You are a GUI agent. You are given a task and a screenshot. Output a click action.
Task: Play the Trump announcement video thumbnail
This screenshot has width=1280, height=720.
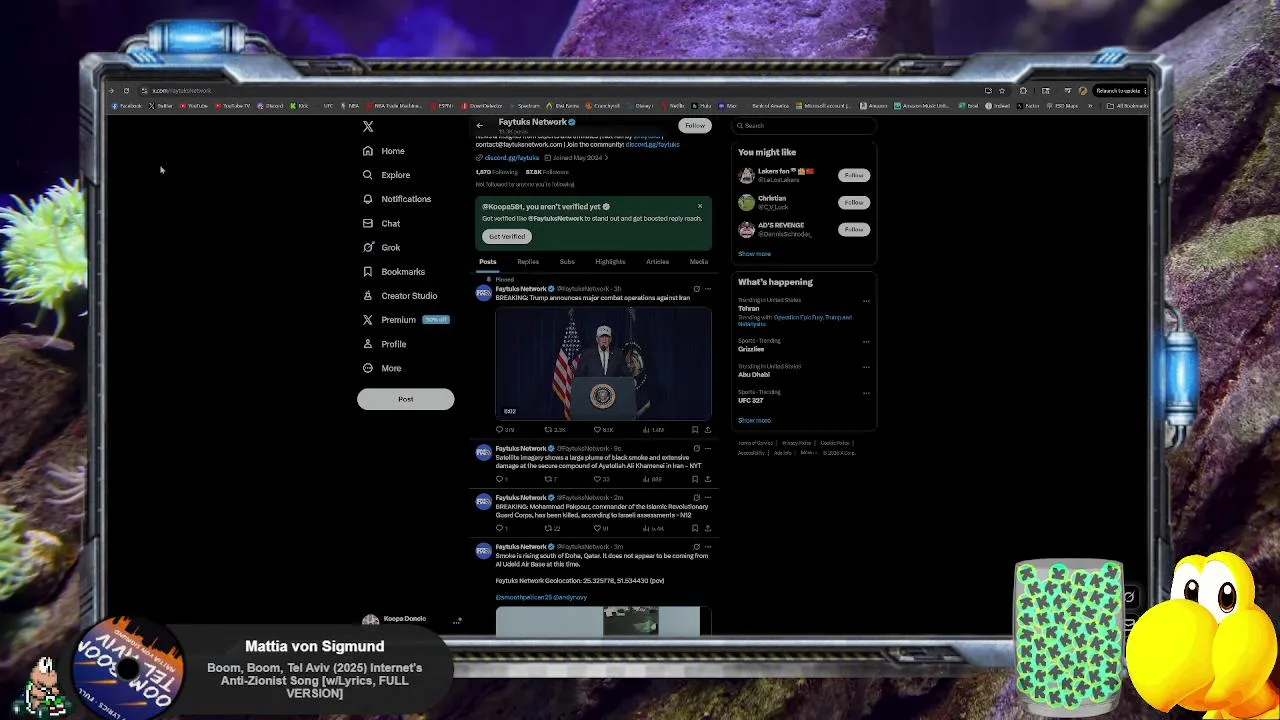point(603,363)
